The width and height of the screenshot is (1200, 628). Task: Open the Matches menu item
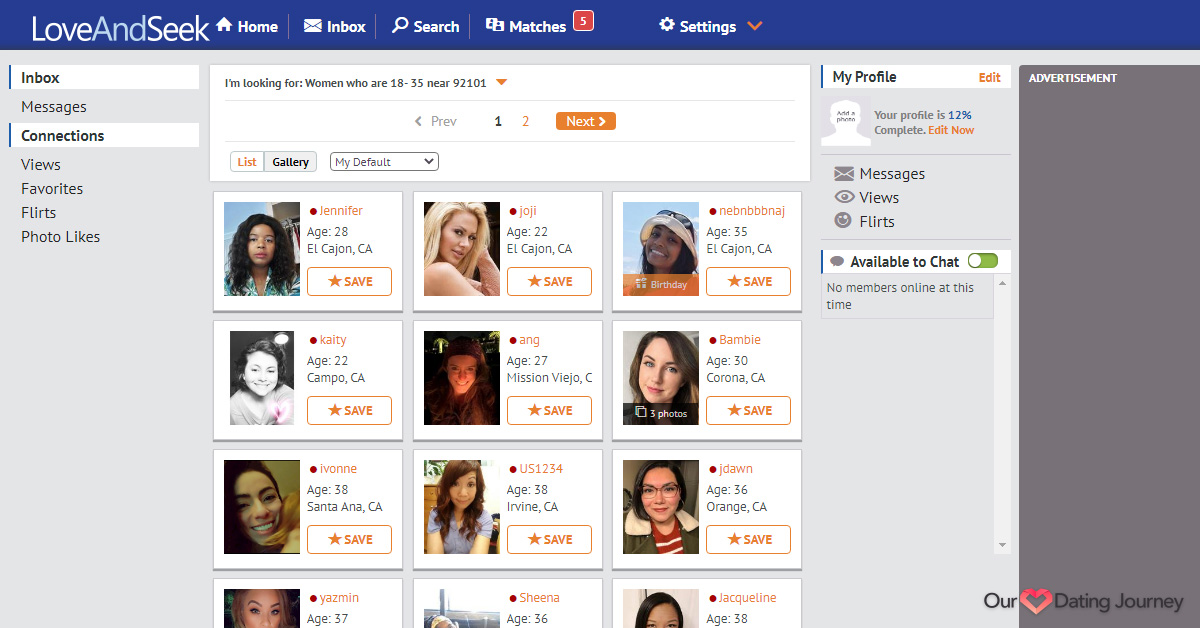click(526, 26)
